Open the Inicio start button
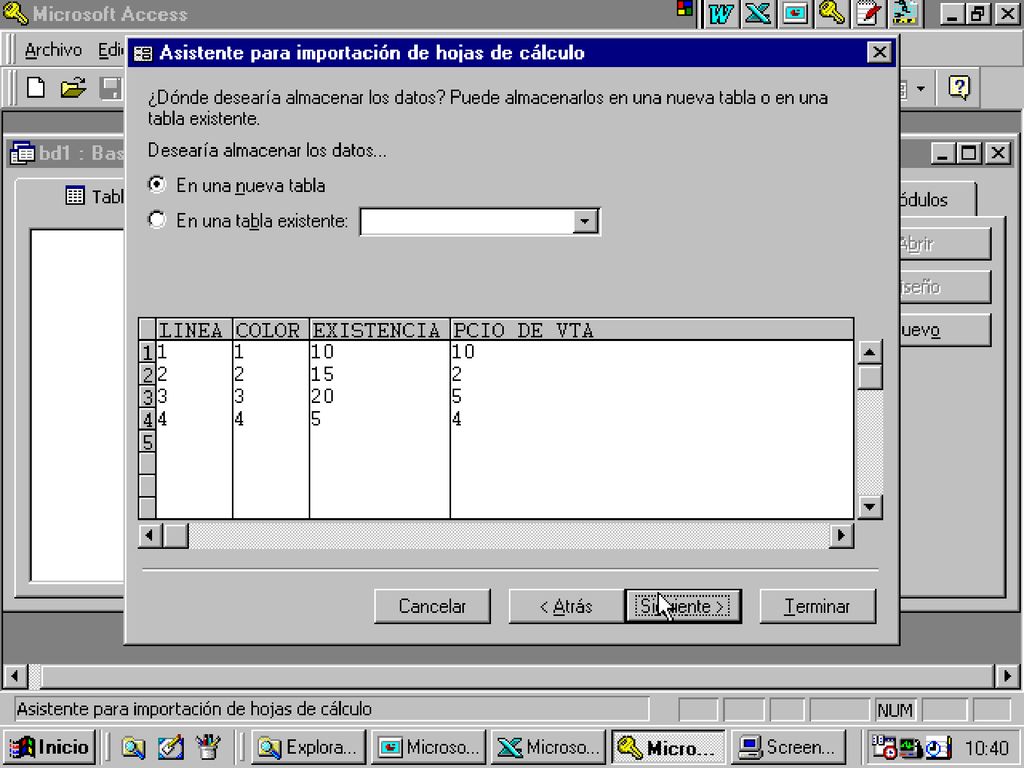The image size is (1024, 768). (x=51, y=747)
